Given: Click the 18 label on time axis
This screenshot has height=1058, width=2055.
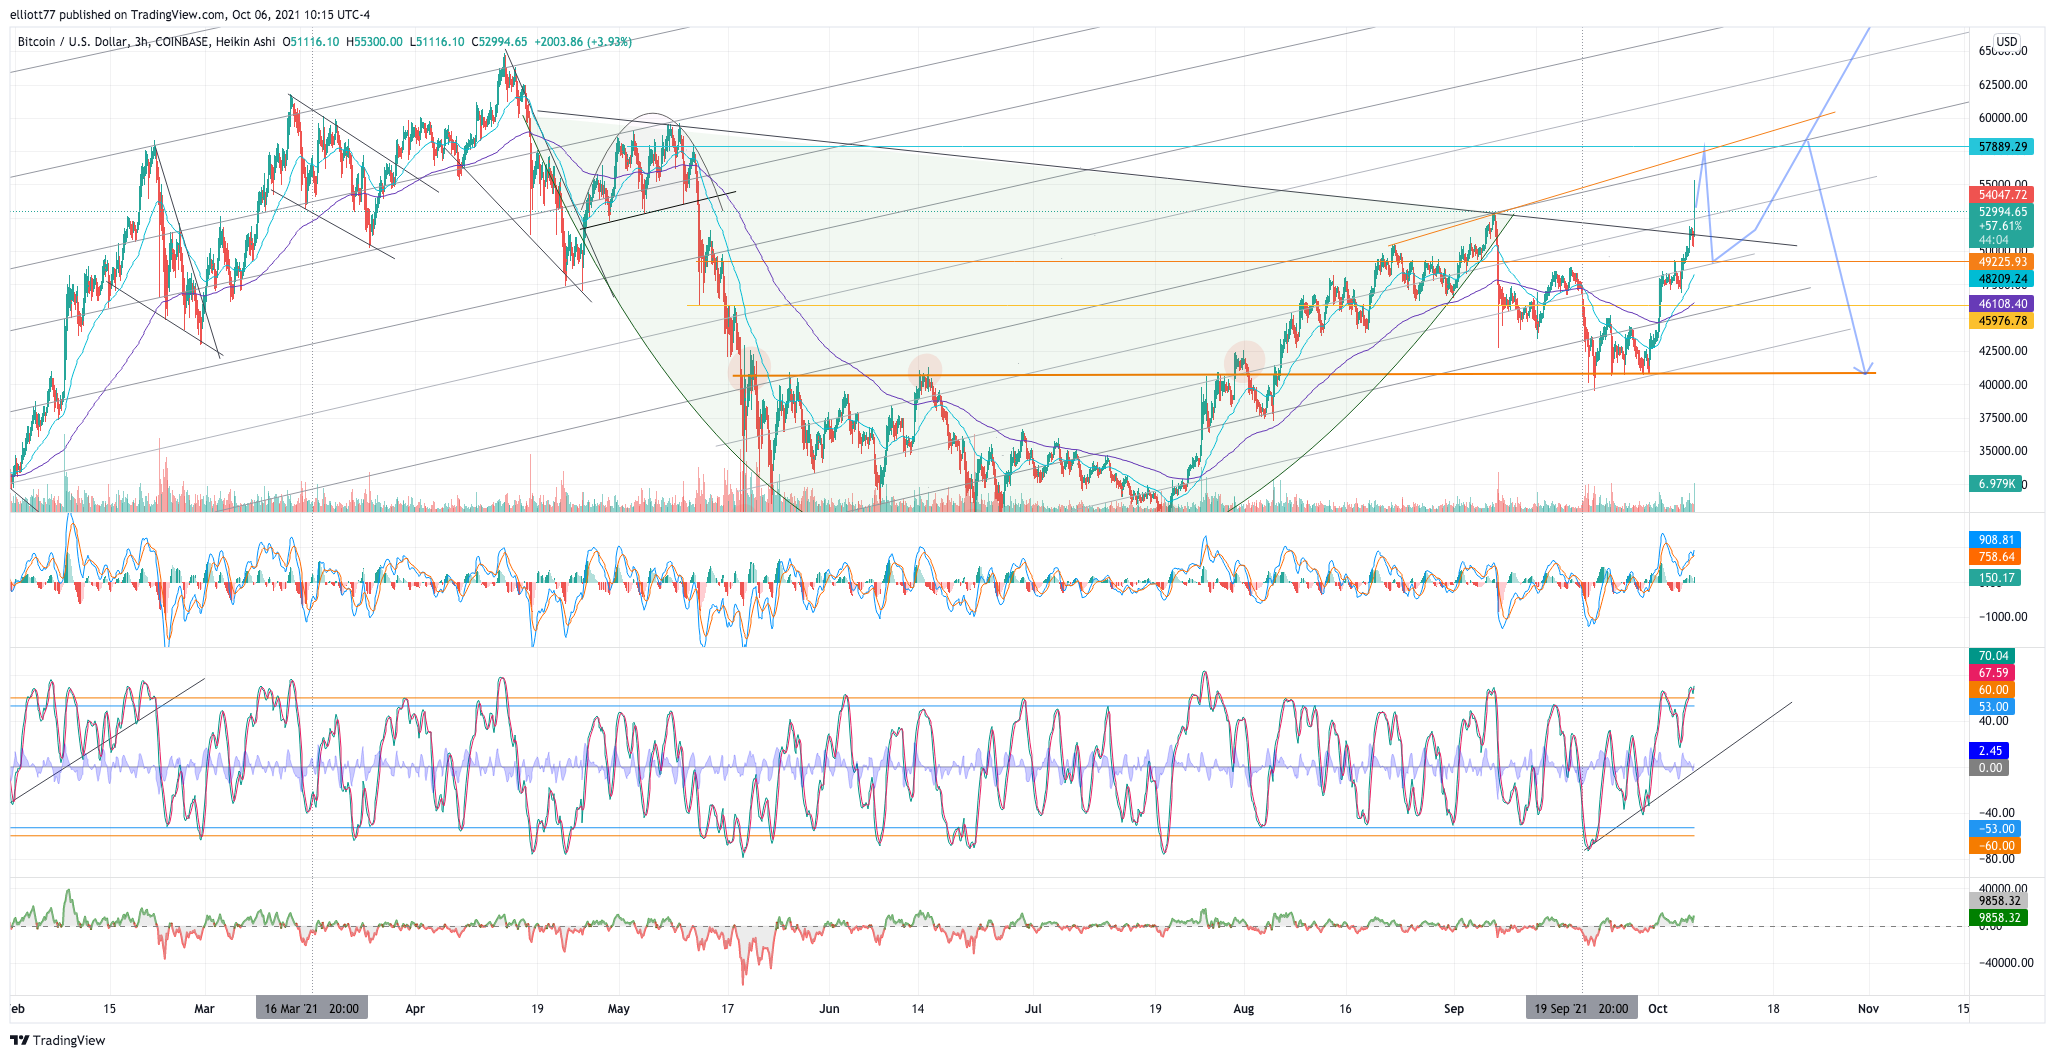Looking at the screenshot, I should coord(1773,1009).
